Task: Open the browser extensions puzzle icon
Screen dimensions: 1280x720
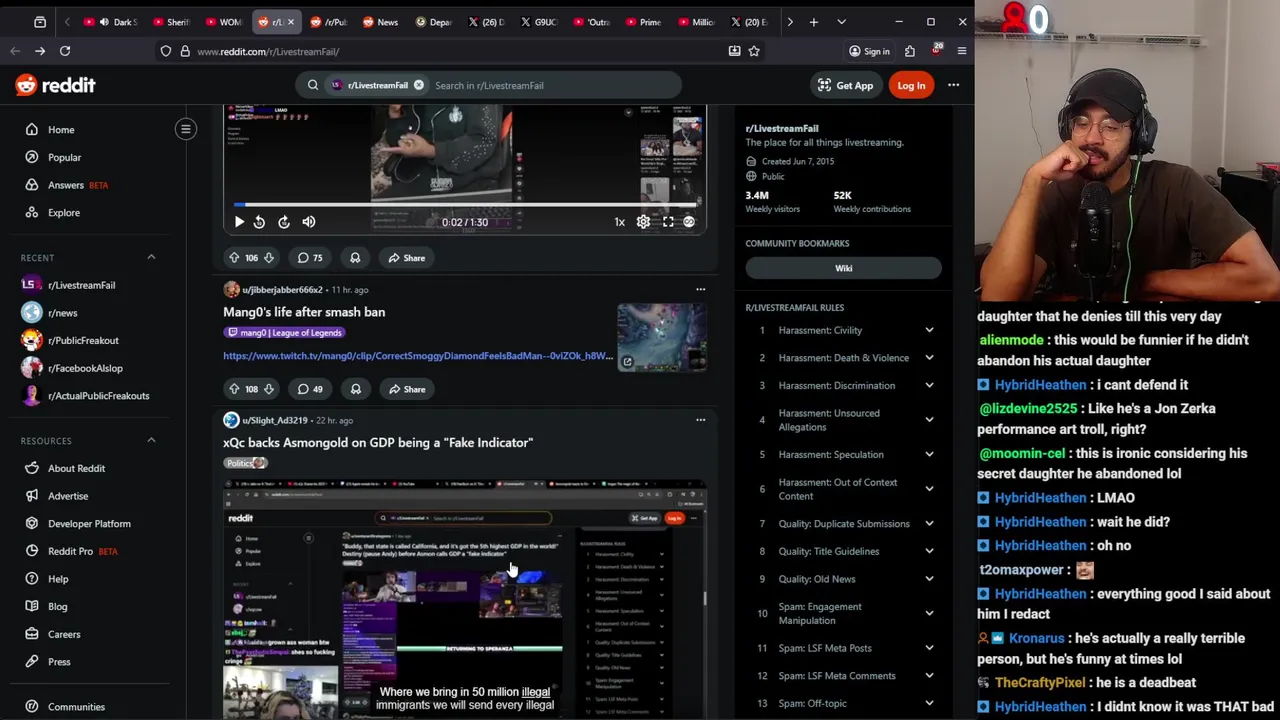Action: (x=910, y=51)
